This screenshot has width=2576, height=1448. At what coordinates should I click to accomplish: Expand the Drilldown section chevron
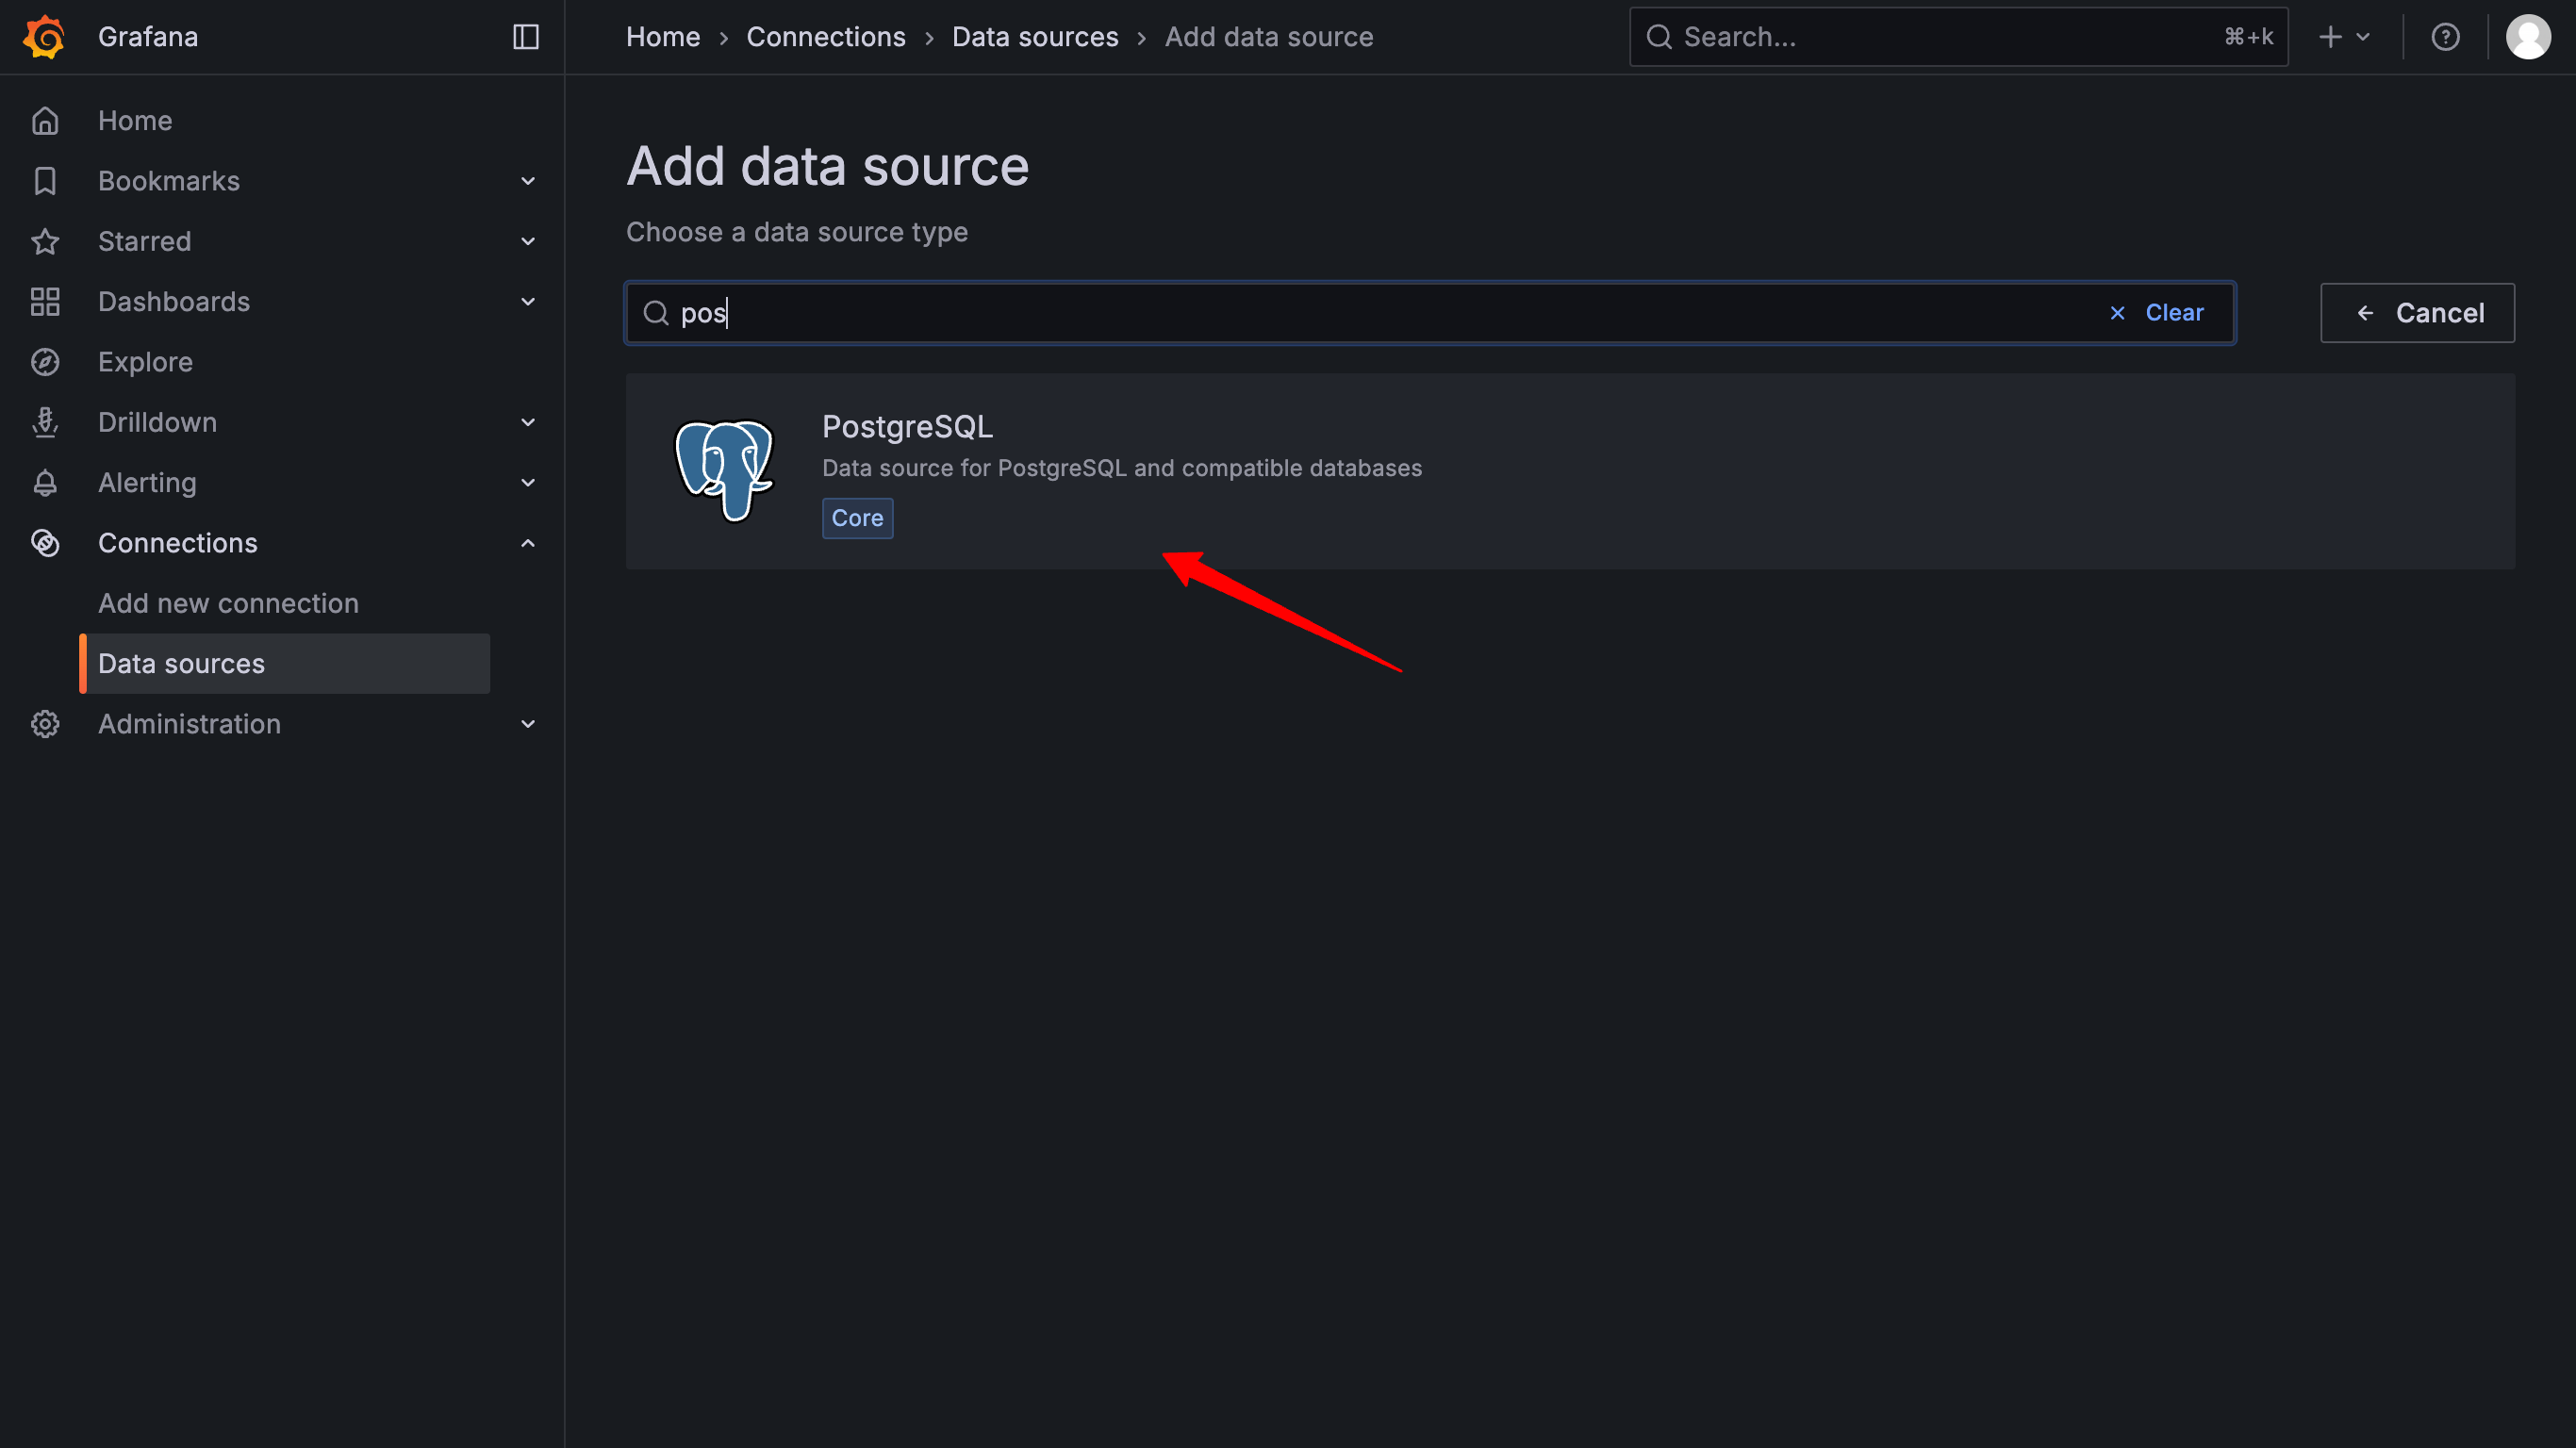[x=528, y=422]
